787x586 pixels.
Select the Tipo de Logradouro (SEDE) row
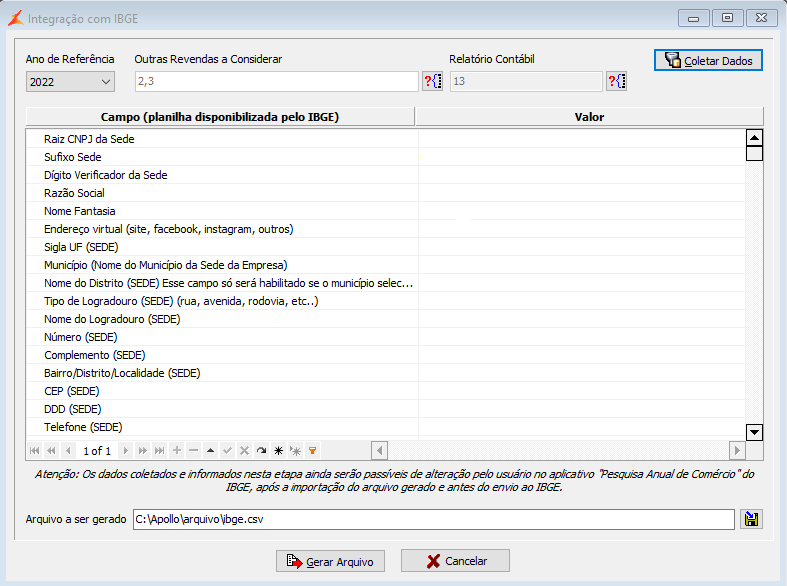pos(385,301)
